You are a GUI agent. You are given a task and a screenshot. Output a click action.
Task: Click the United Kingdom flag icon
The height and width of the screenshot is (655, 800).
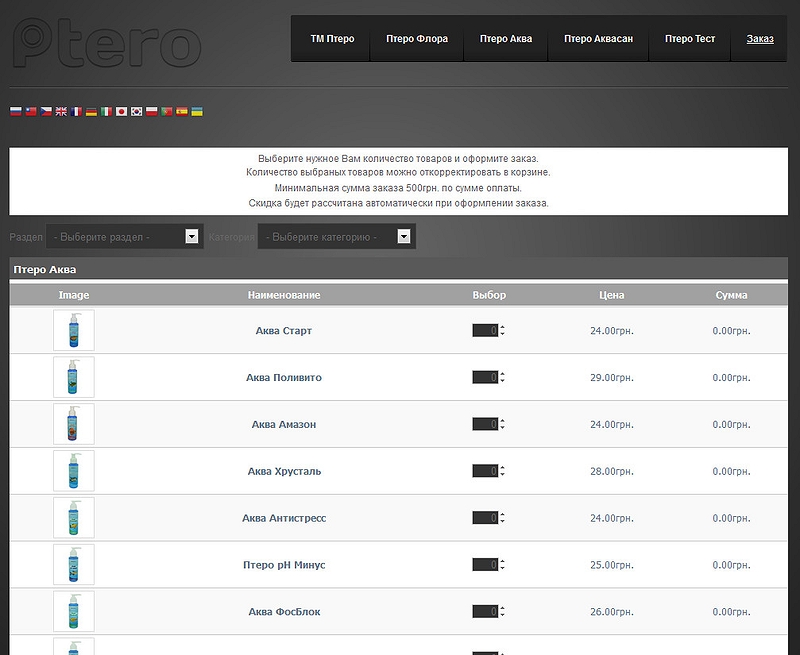pos(61,112)
